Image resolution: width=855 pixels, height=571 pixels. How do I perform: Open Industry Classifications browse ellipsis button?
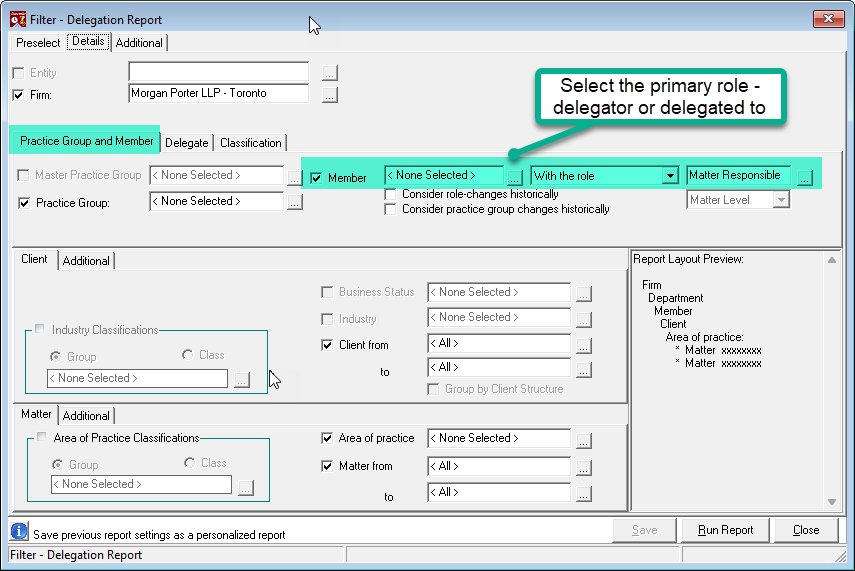point(242,380)
